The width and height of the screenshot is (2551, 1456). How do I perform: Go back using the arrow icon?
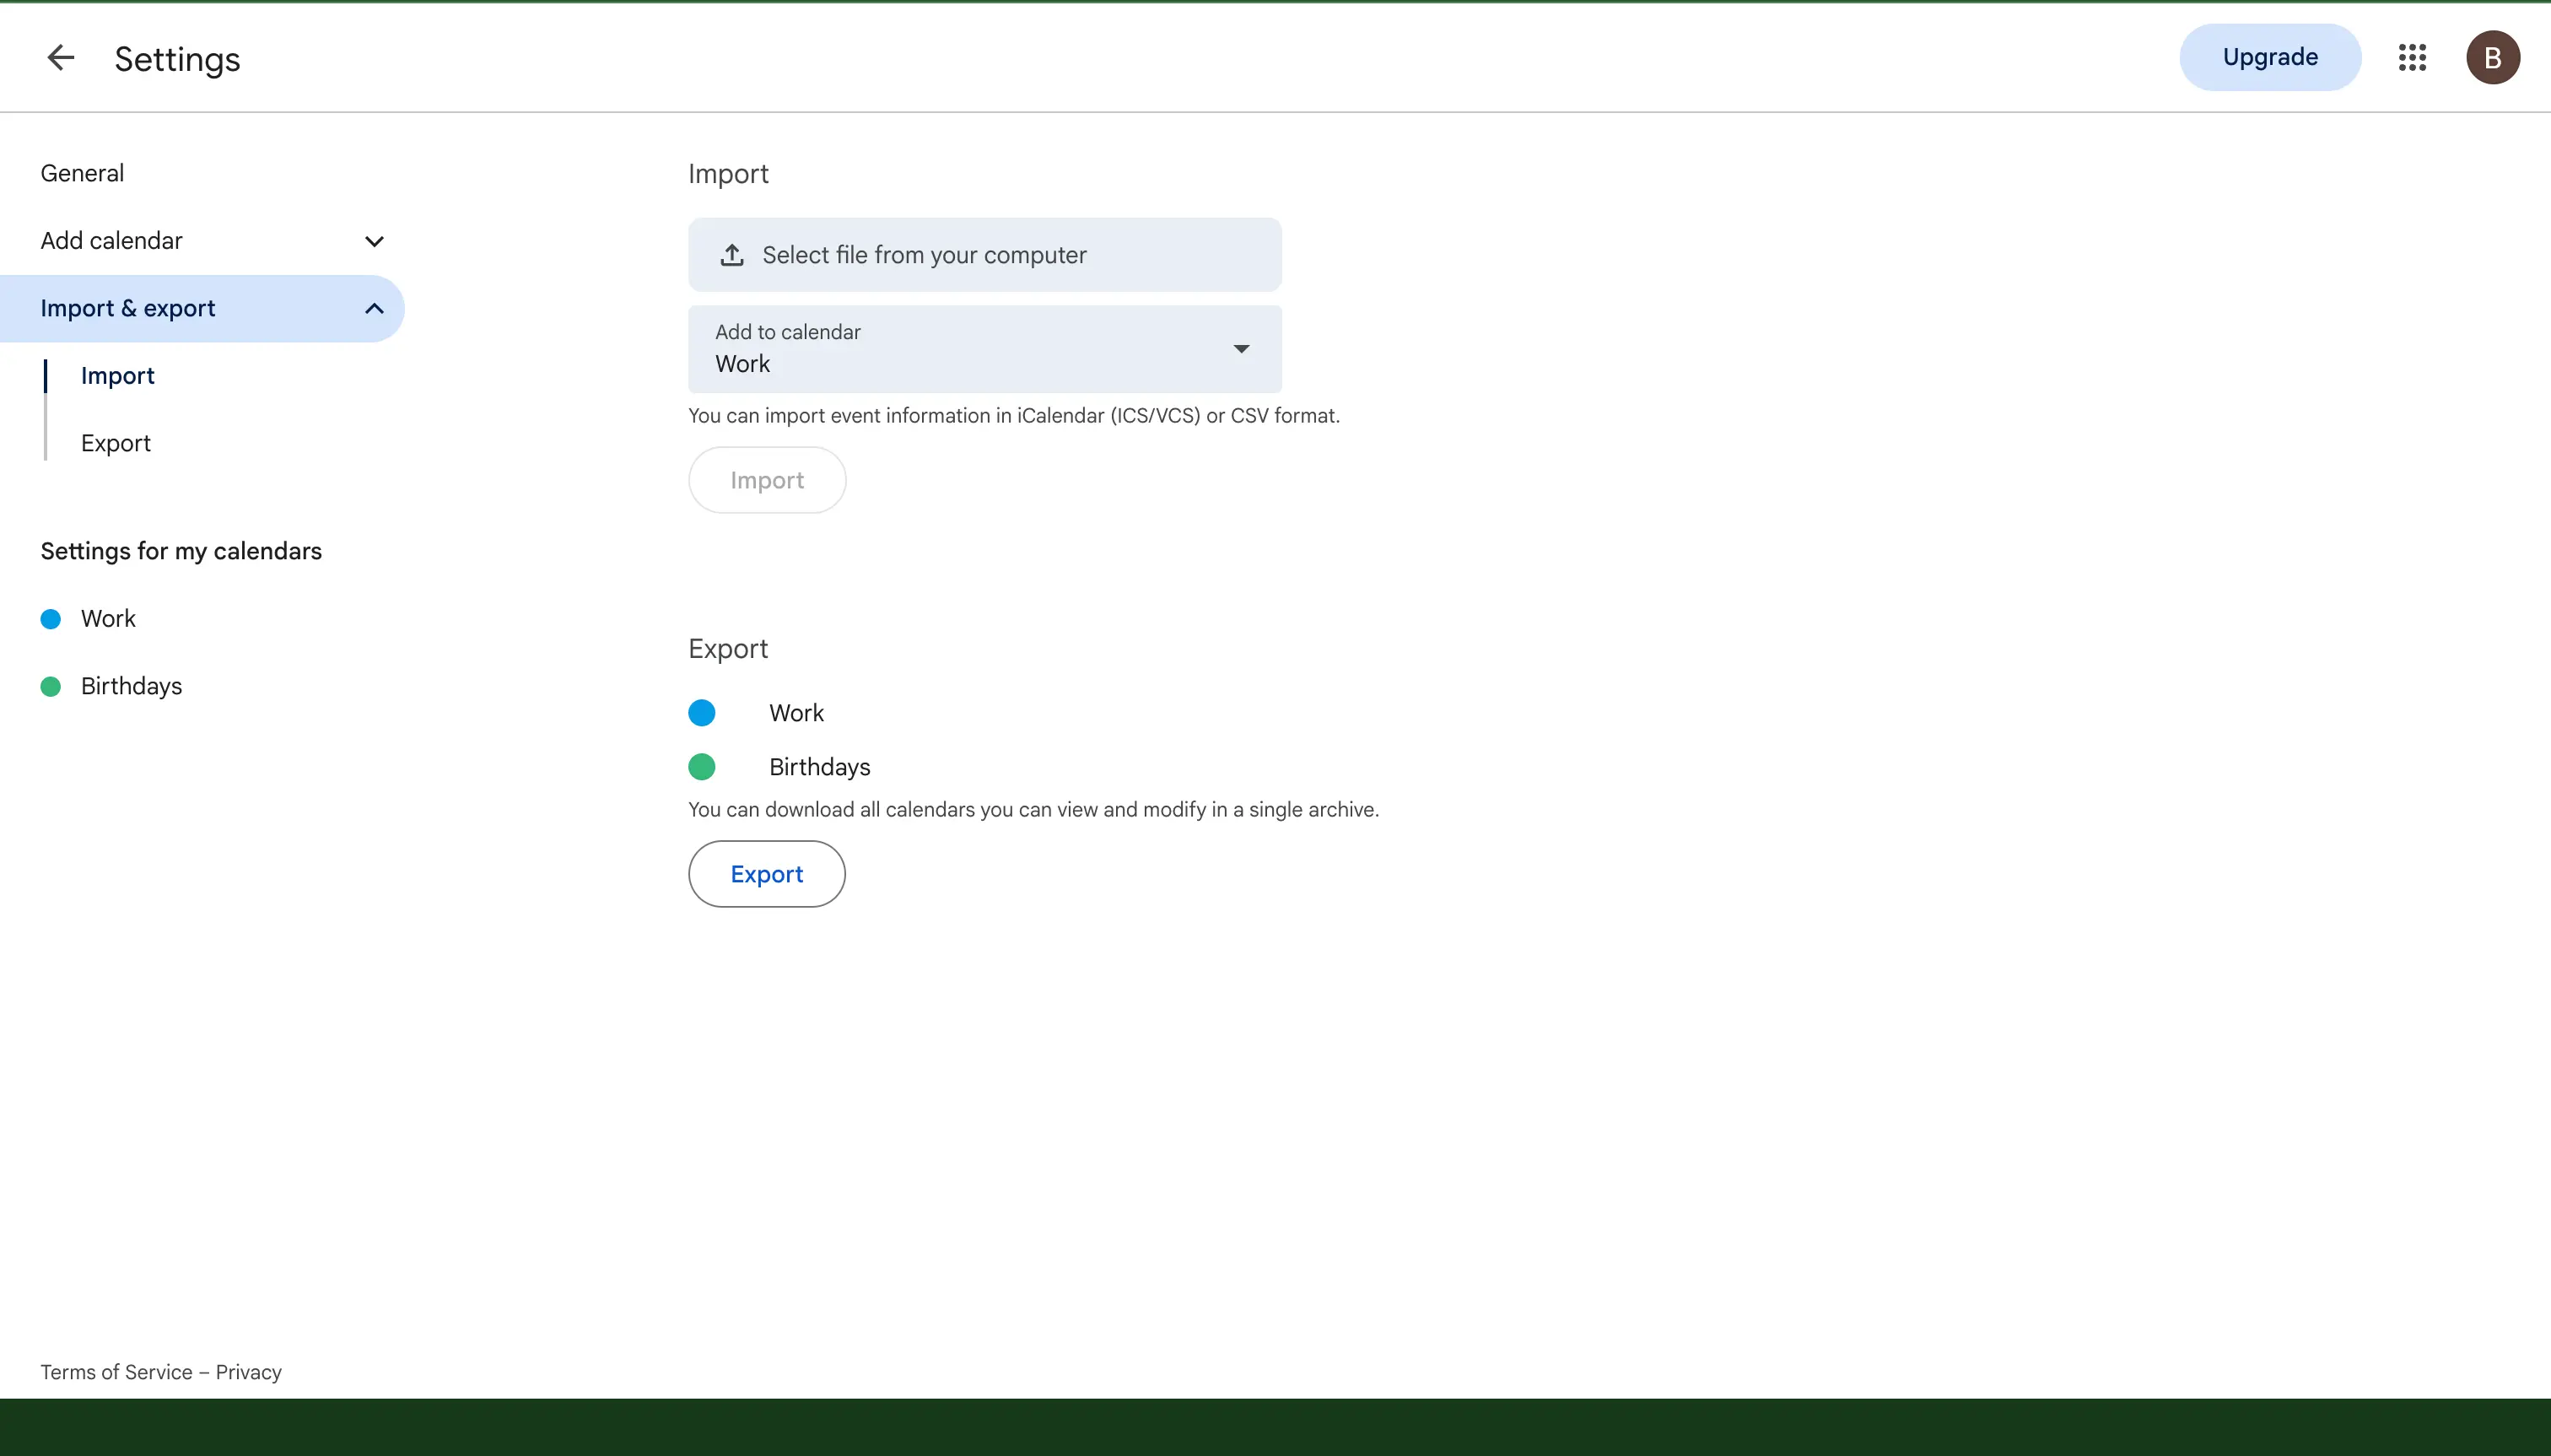pos(61,58)
